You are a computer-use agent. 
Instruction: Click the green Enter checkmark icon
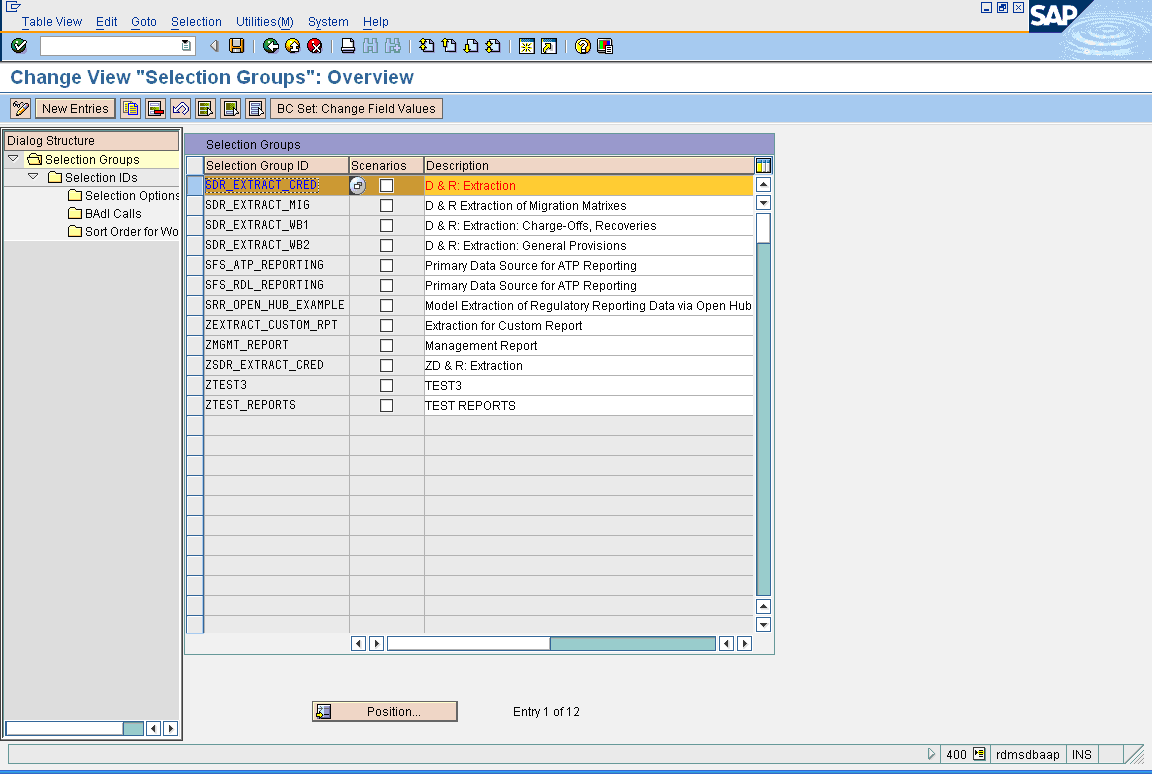18,46
